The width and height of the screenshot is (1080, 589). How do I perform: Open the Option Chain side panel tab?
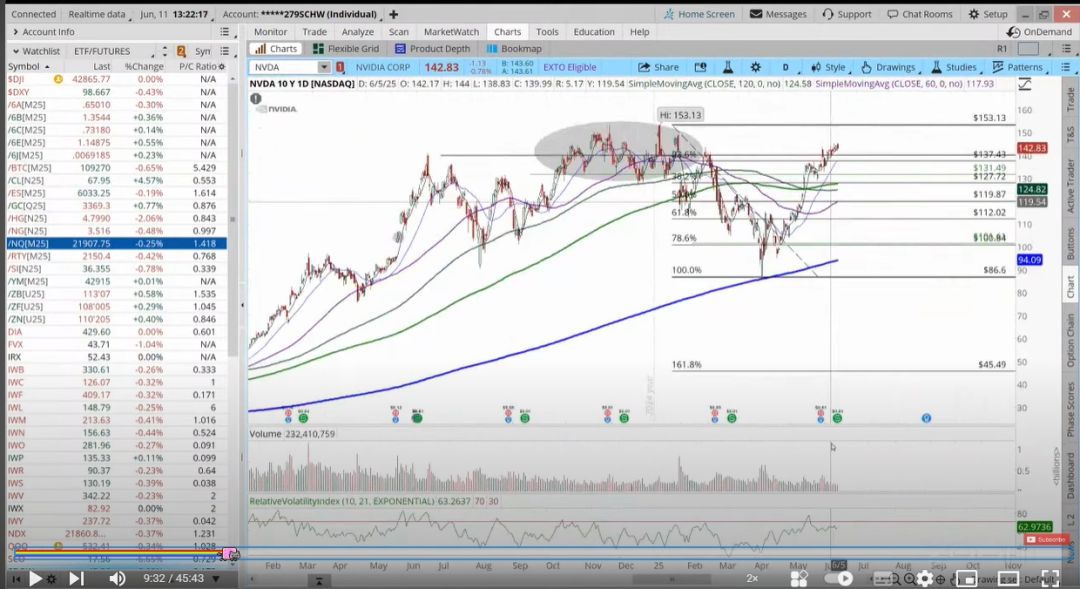tap(1071, 340)
